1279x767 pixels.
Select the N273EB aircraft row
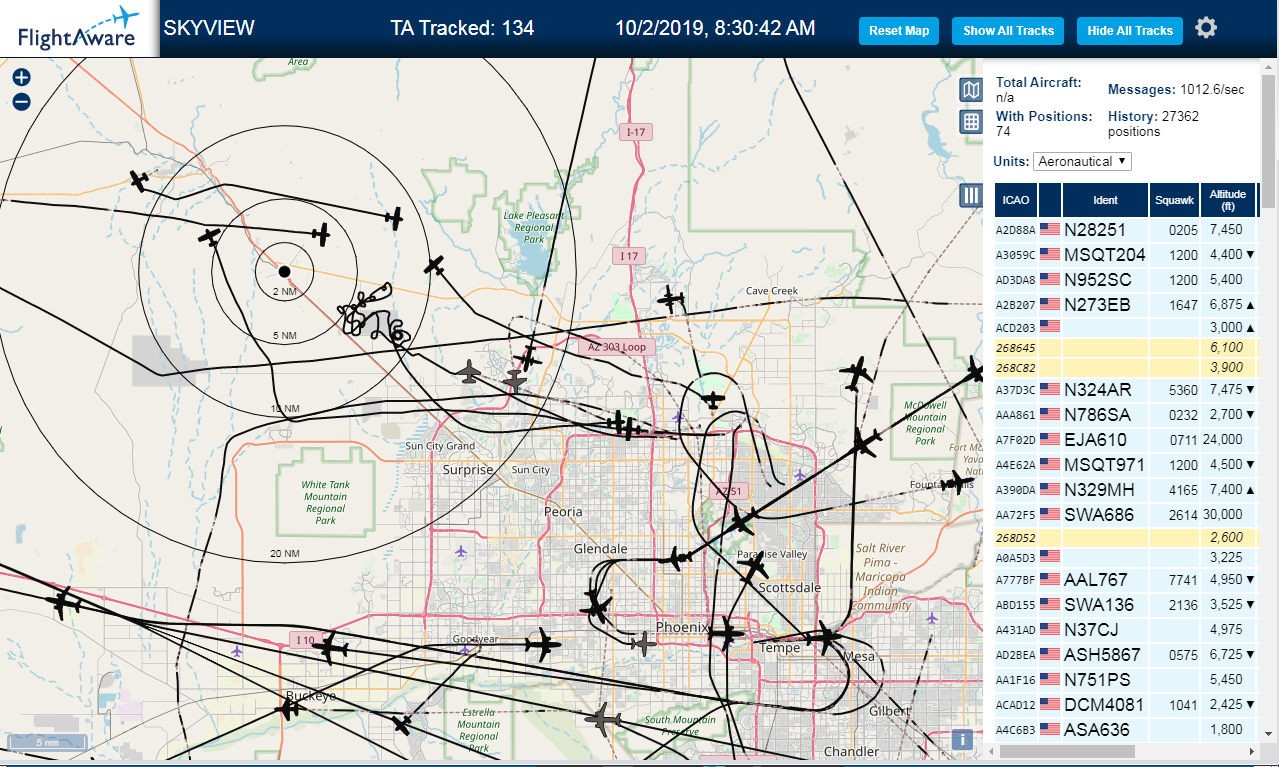pos(1125,304)
